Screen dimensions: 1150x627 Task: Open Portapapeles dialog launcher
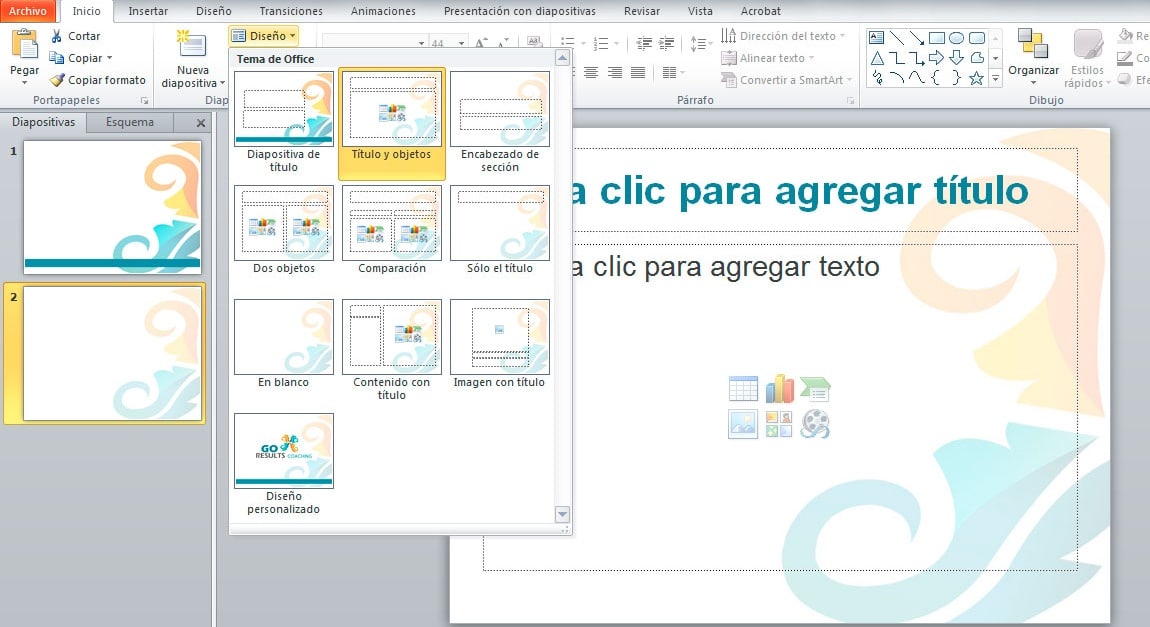point(144,100)
